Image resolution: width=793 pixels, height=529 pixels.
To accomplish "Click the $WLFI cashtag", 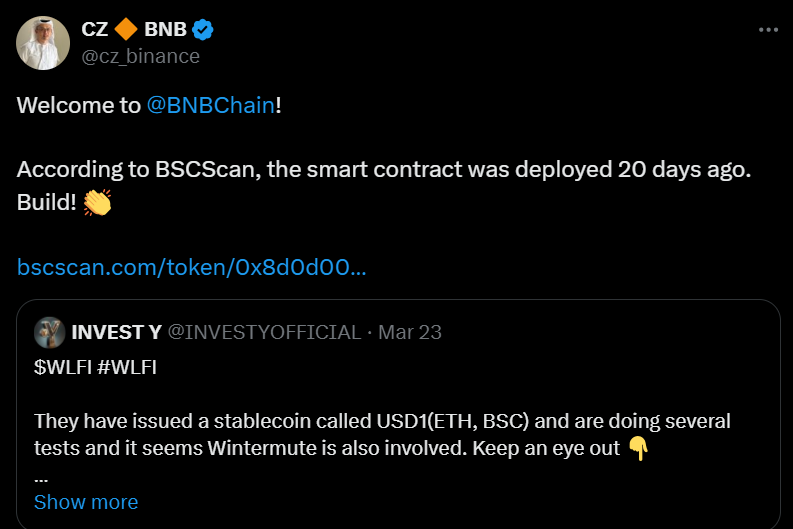I will click(x=61, y=367).
